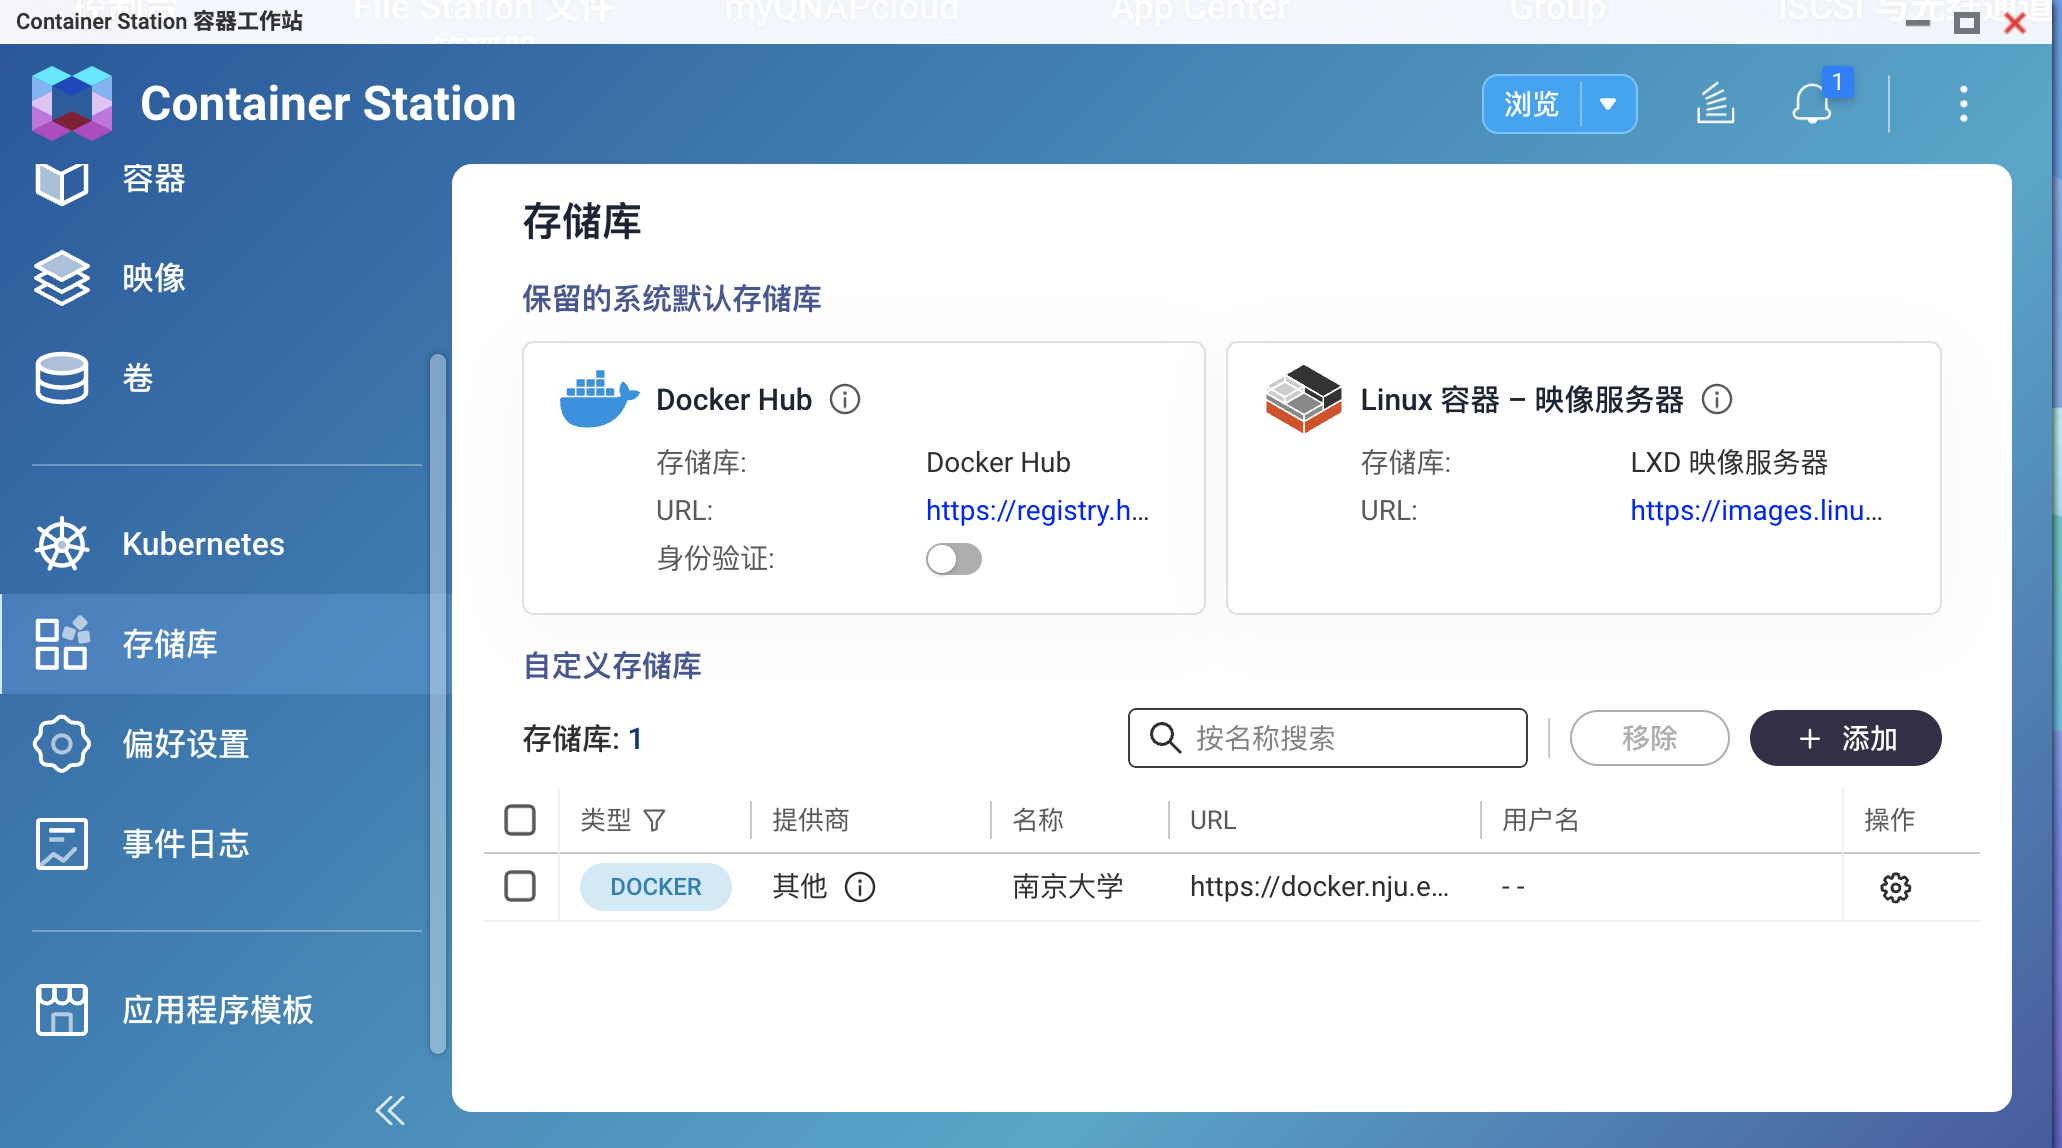The width and height of the screenshot is (2062, 1148).
Task: Click the search magnifier icon
Action: point(1165,738)
